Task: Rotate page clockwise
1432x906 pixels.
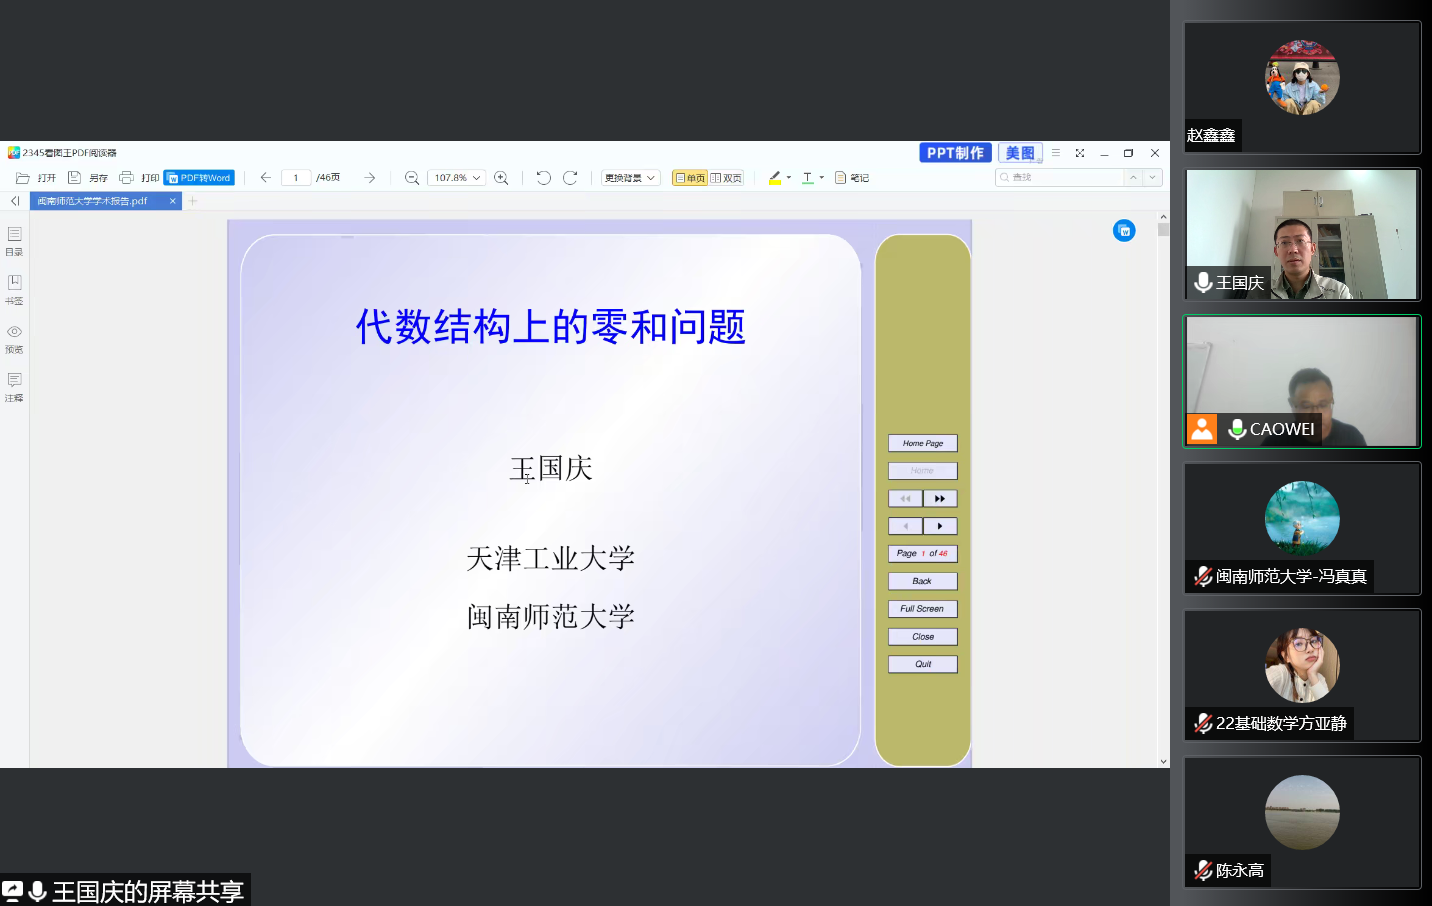Action: [x=570, y=178]
